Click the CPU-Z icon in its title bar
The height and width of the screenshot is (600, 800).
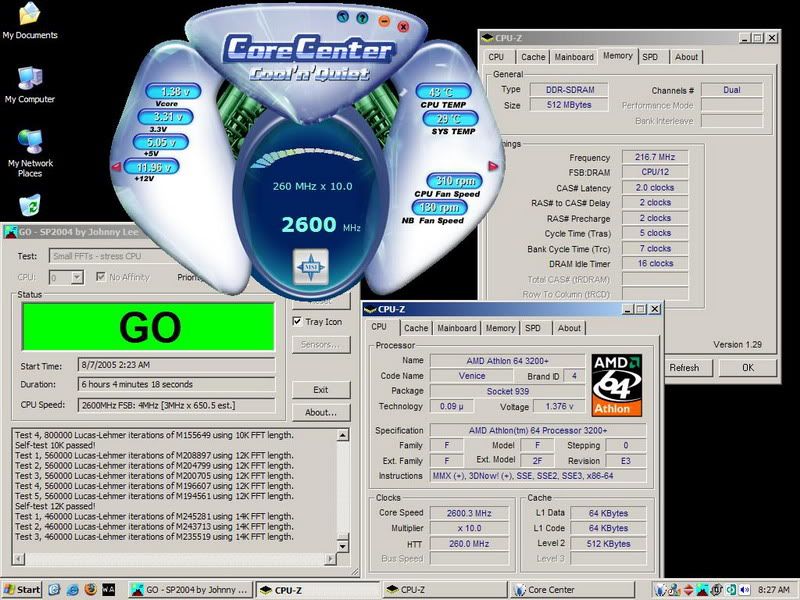coord(369,307)
